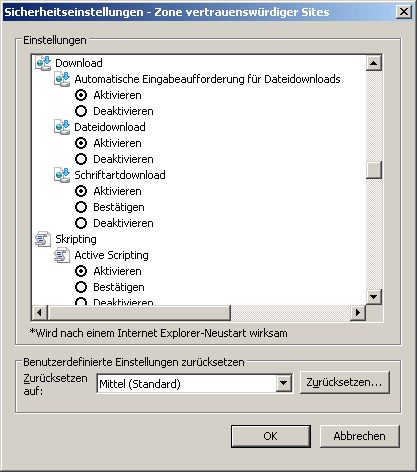This screenshot has height=472, width=417.
Task: Click the Active Scripting setting icon
Action: click(62, 255)
